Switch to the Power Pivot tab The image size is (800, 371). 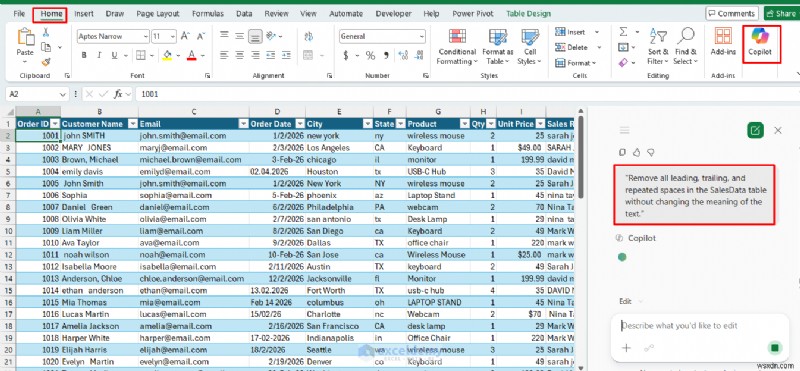point(472,14)
